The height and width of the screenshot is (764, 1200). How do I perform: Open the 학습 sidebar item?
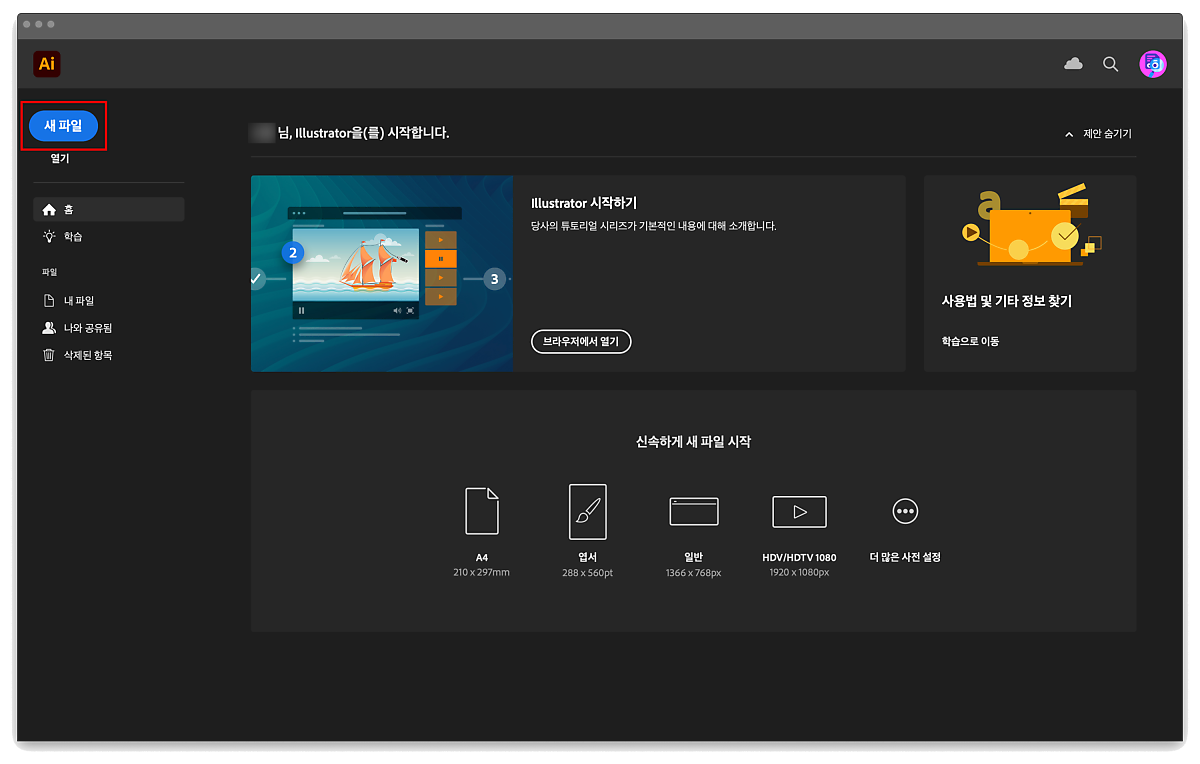point(73,237)
